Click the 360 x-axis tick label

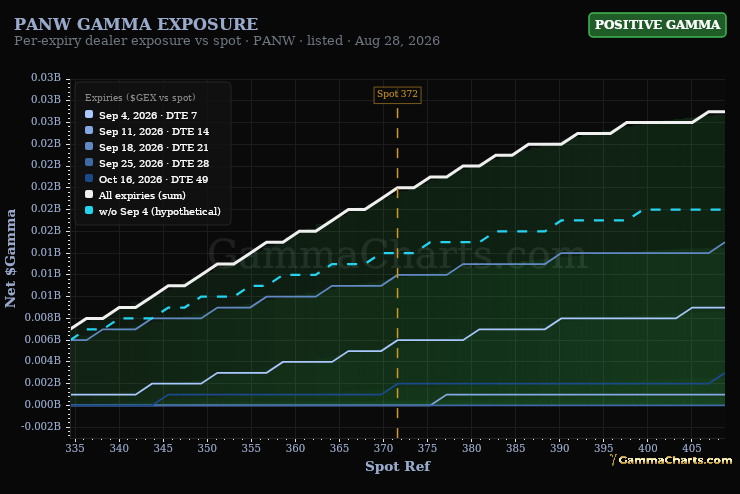click(295, 448)
